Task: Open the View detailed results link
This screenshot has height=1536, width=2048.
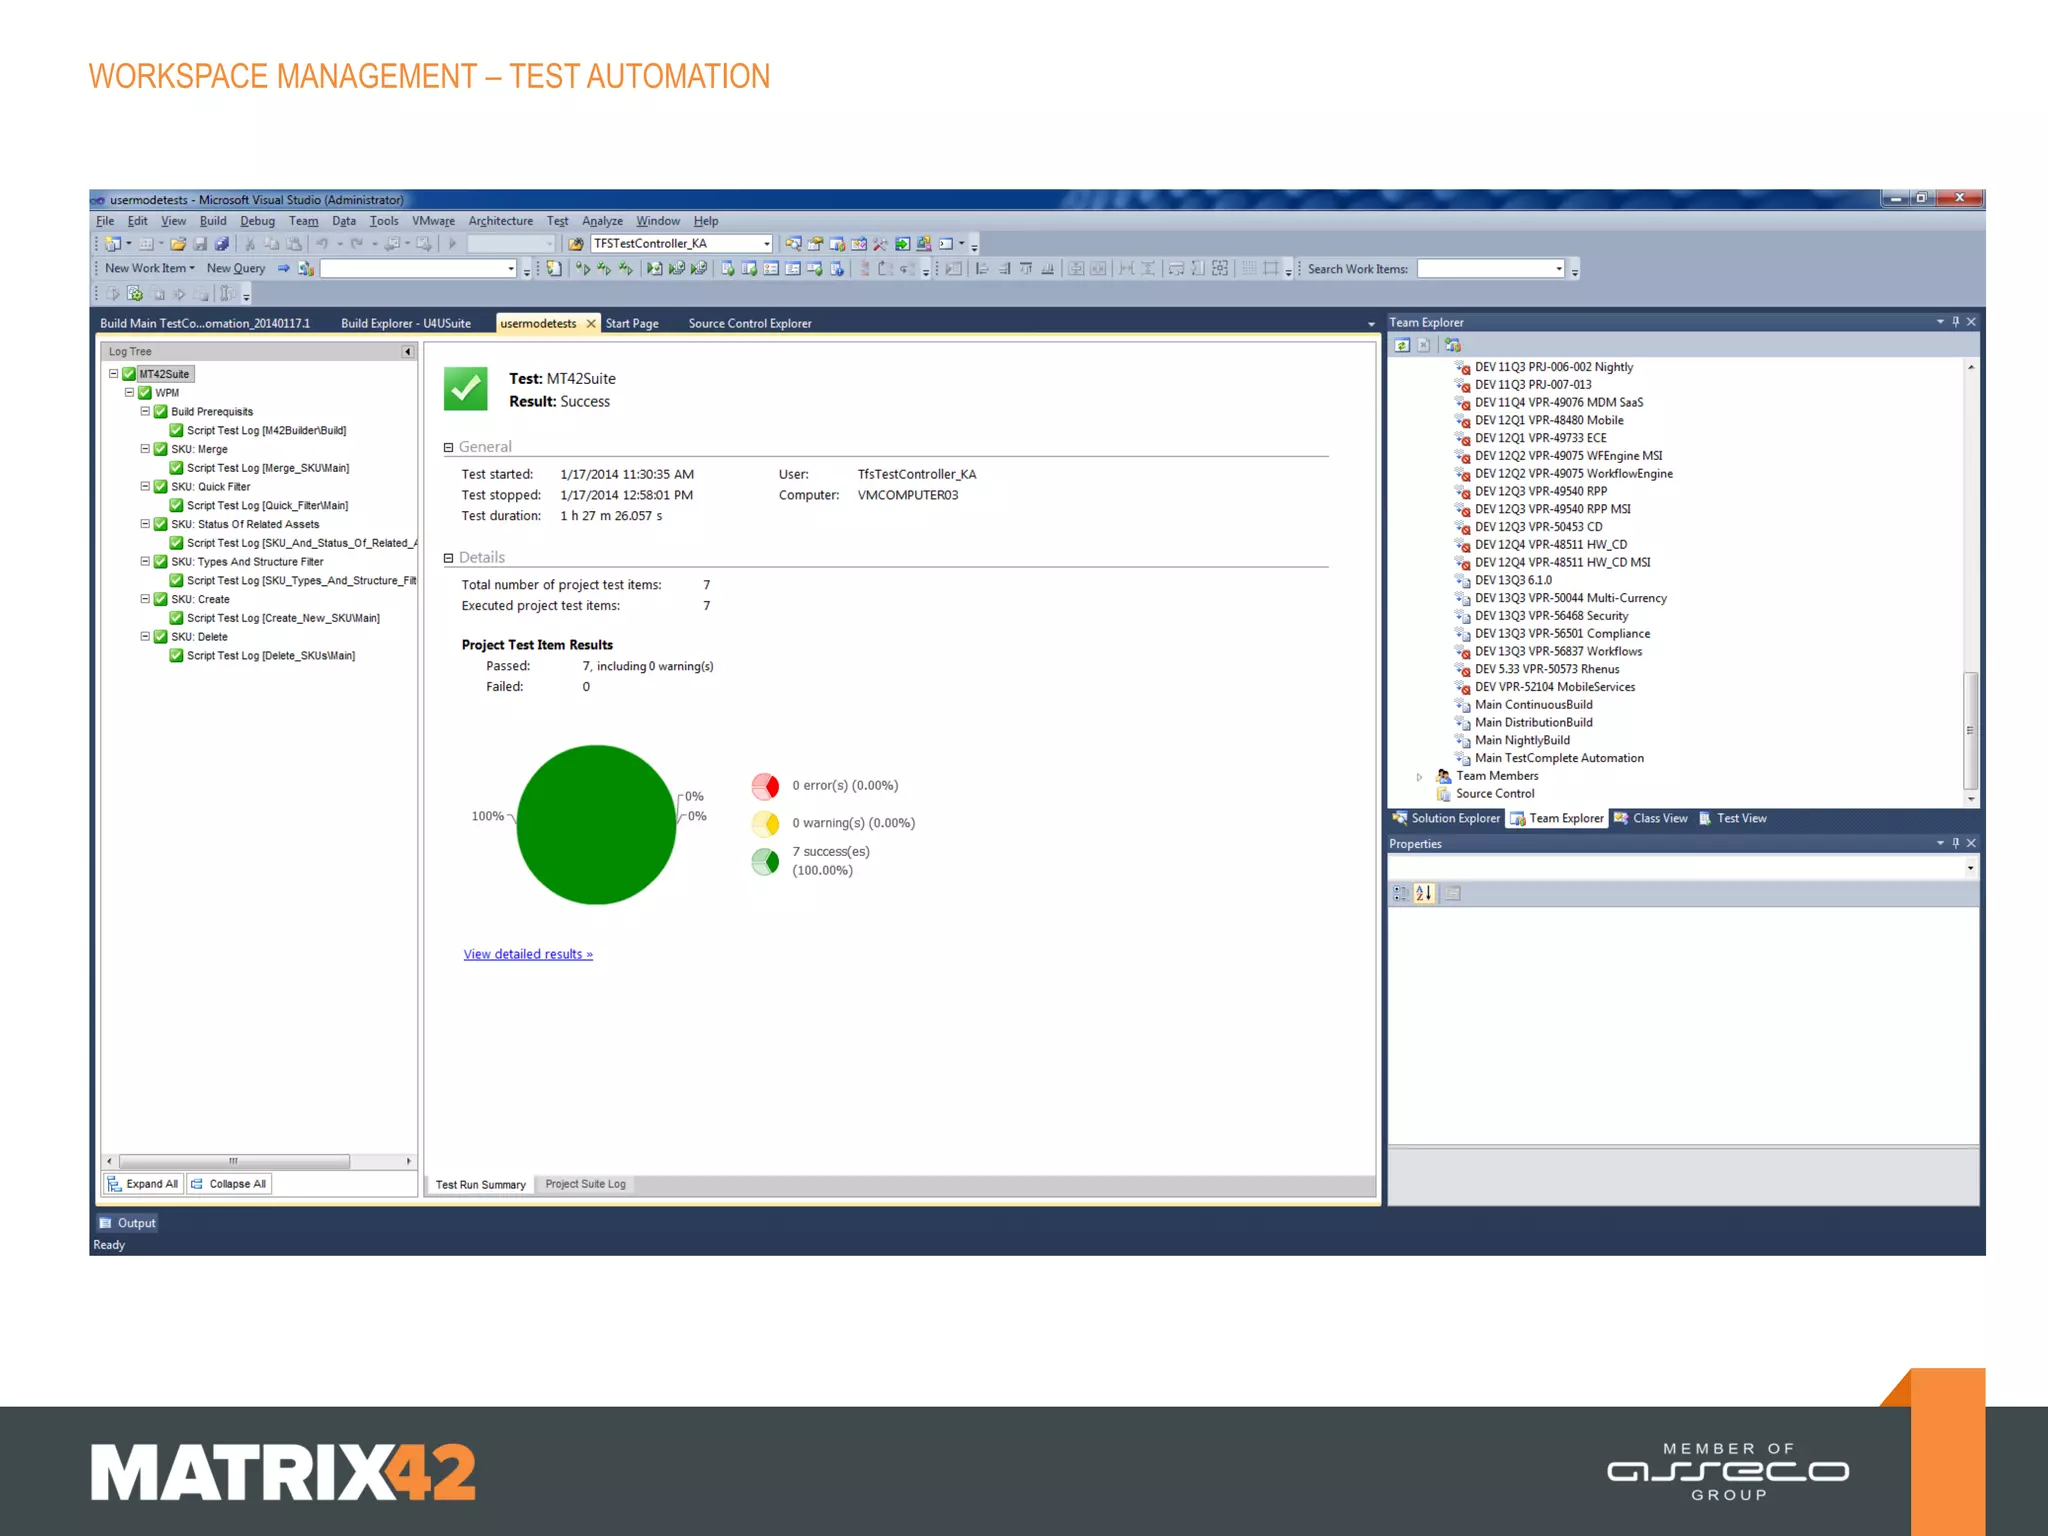Action: 528,955
